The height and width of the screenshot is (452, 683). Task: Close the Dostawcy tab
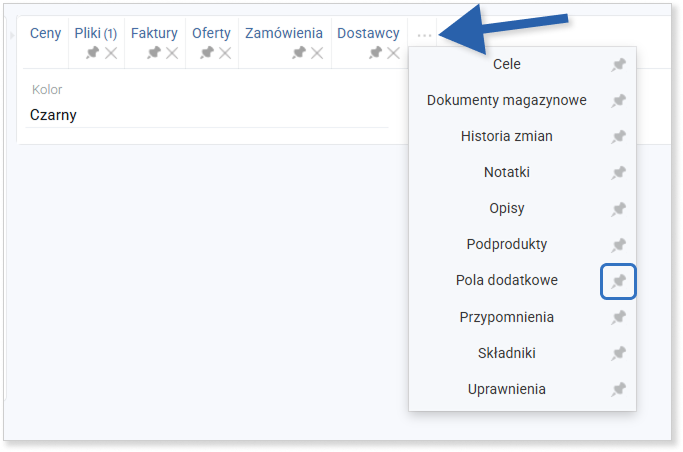tap(393, 53)
